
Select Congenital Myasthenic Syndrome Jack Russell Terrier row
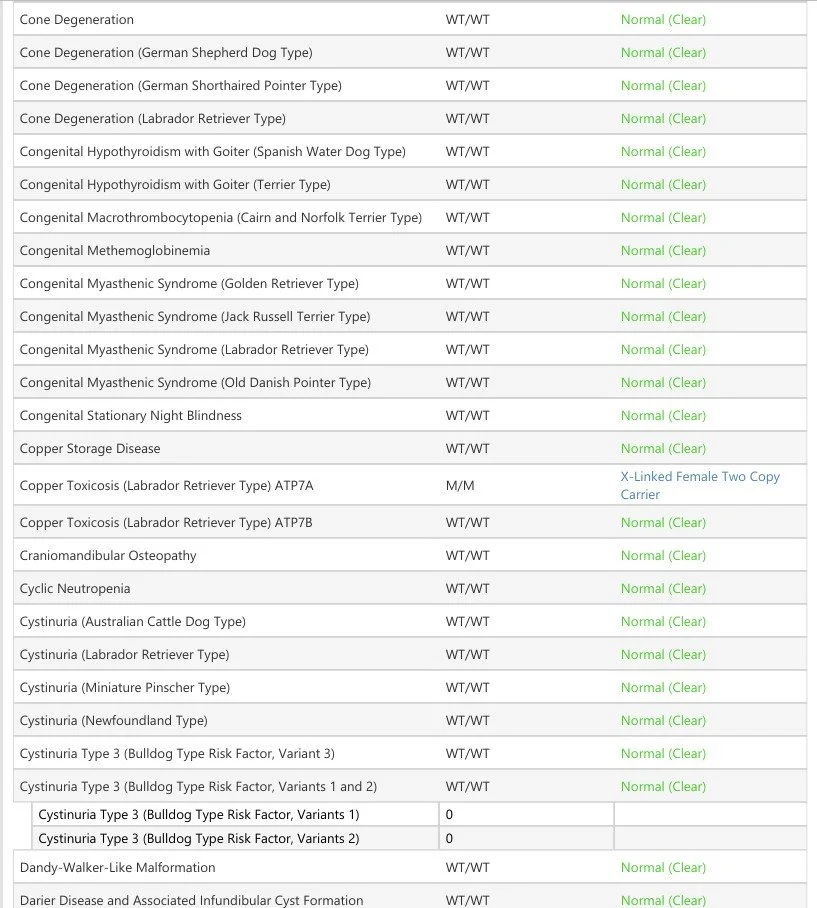(410, 317)
